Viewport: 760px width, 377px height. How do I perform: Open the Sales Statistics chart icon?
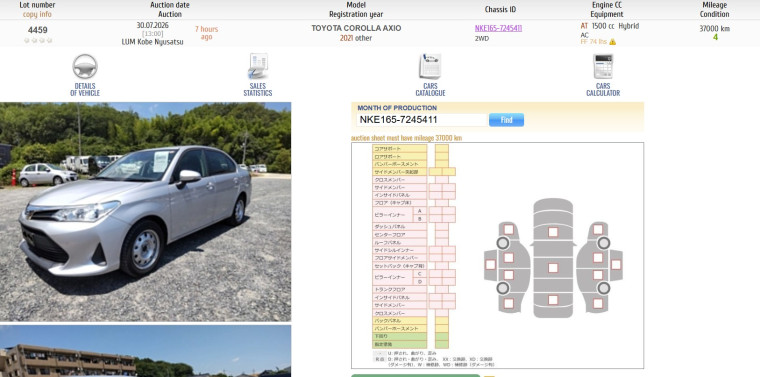[x=258, y=66]
